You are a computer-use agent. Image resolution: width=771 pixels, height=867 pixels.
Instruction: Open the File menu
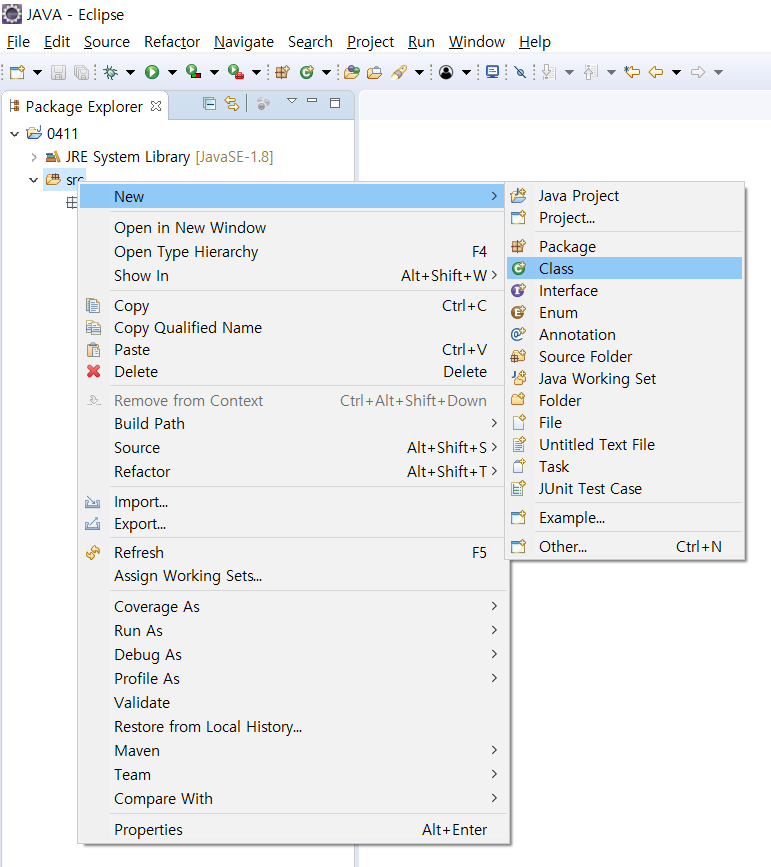tap(18, 42)
